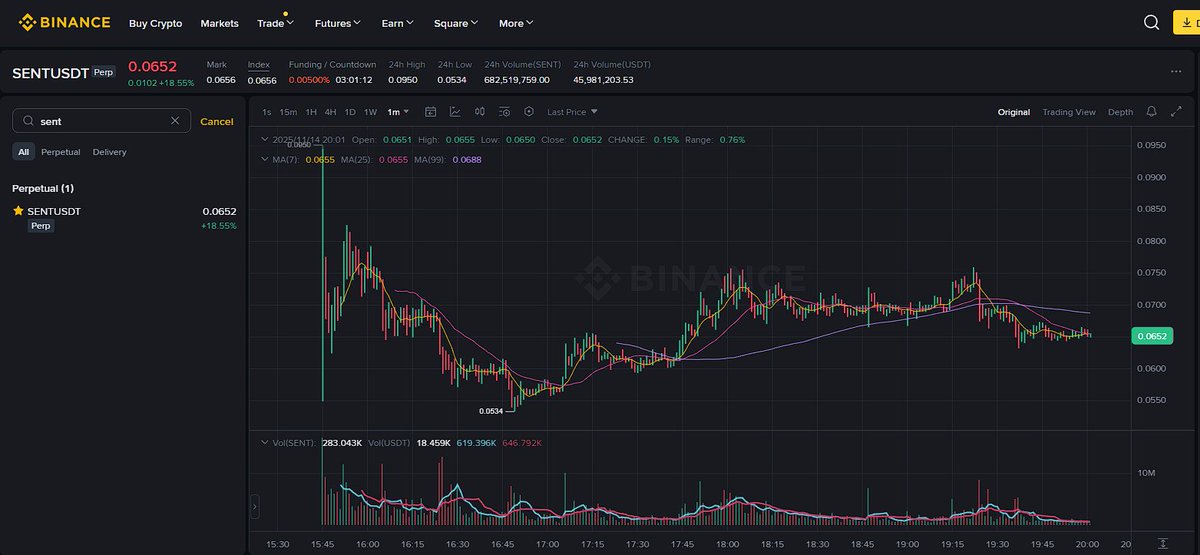Click the Vol(USDT) 18.459K legend value
The height and width of the screenshot is (555, 1200).
[436, 442]
